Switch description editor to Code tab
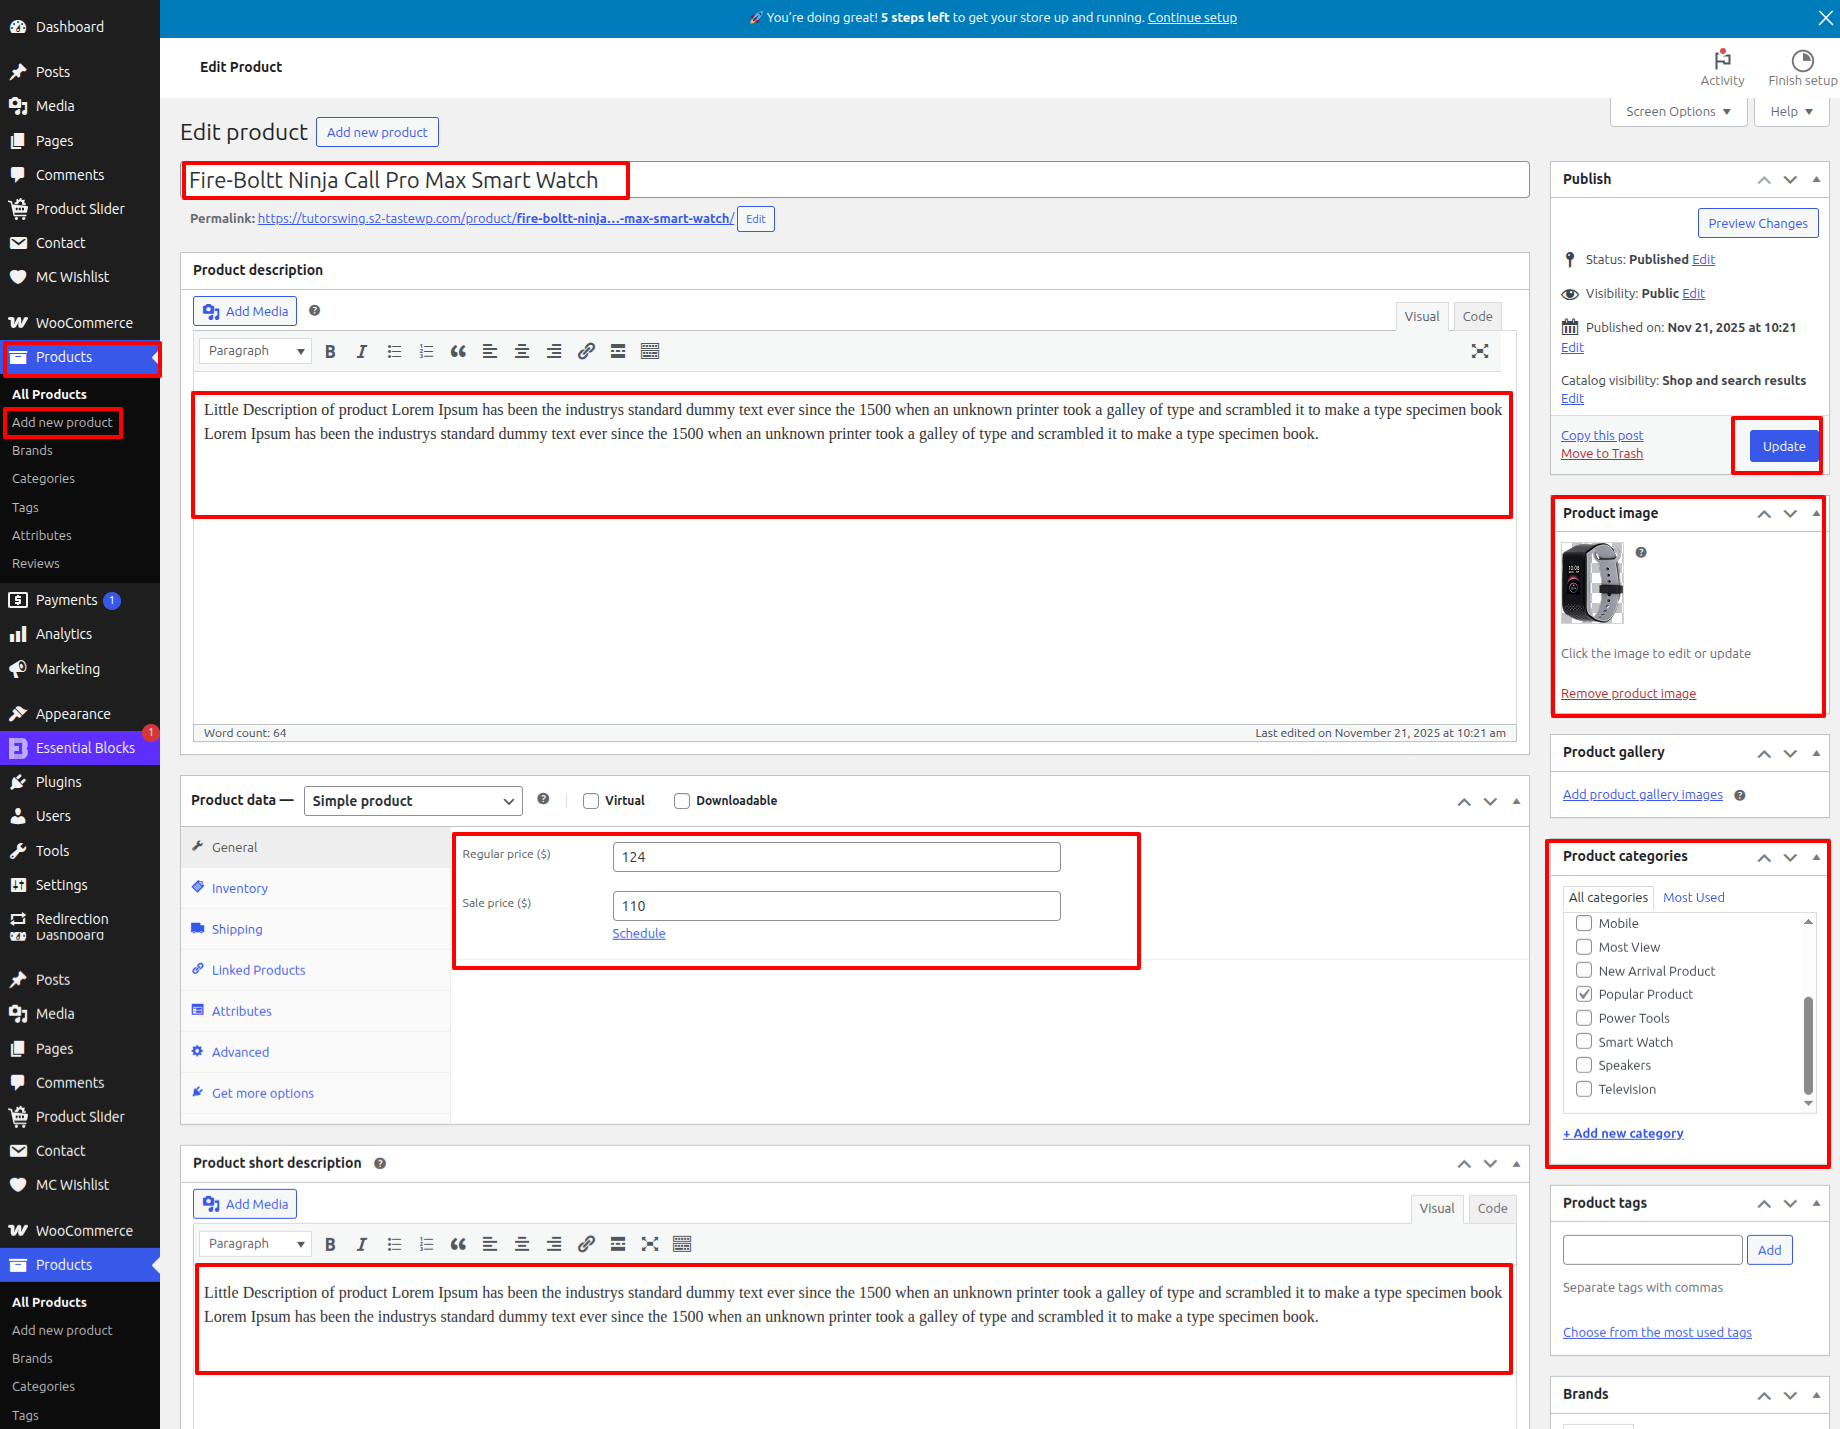The image size is (1840, 1429). tap(1477, 316)
